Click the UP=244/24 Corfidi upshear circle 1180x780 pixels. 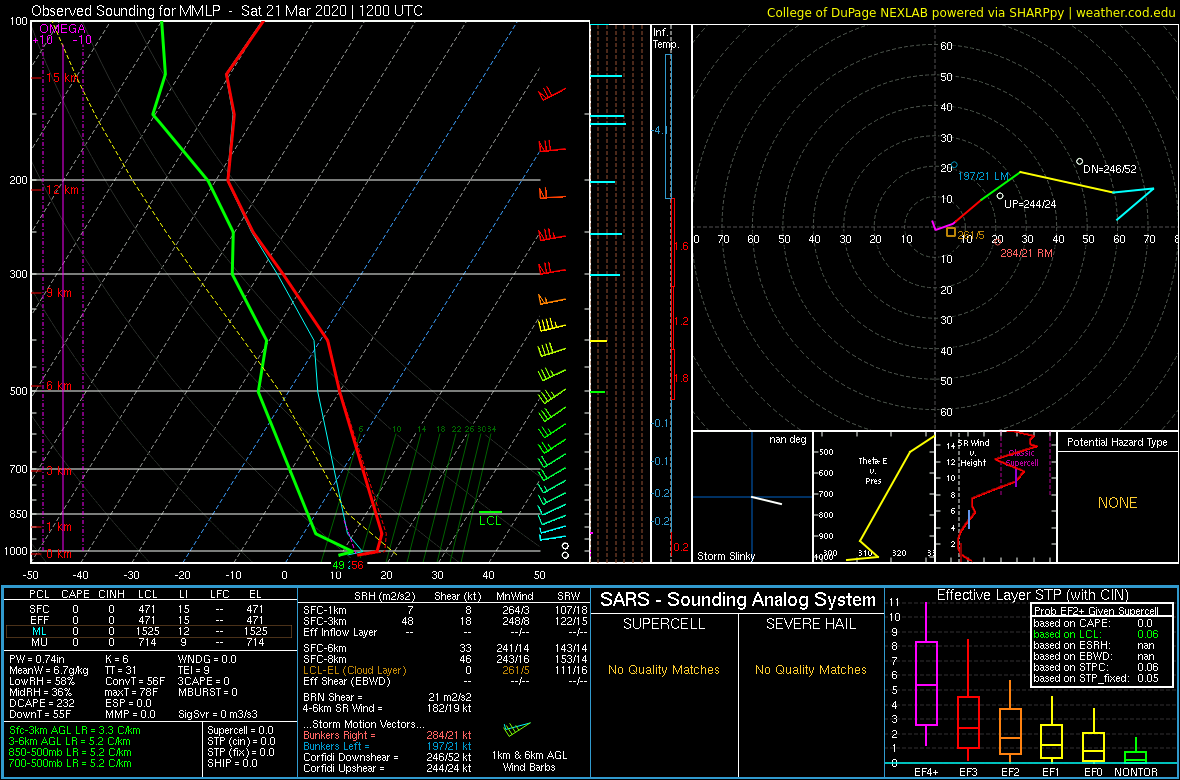[x=1000, y=196]
